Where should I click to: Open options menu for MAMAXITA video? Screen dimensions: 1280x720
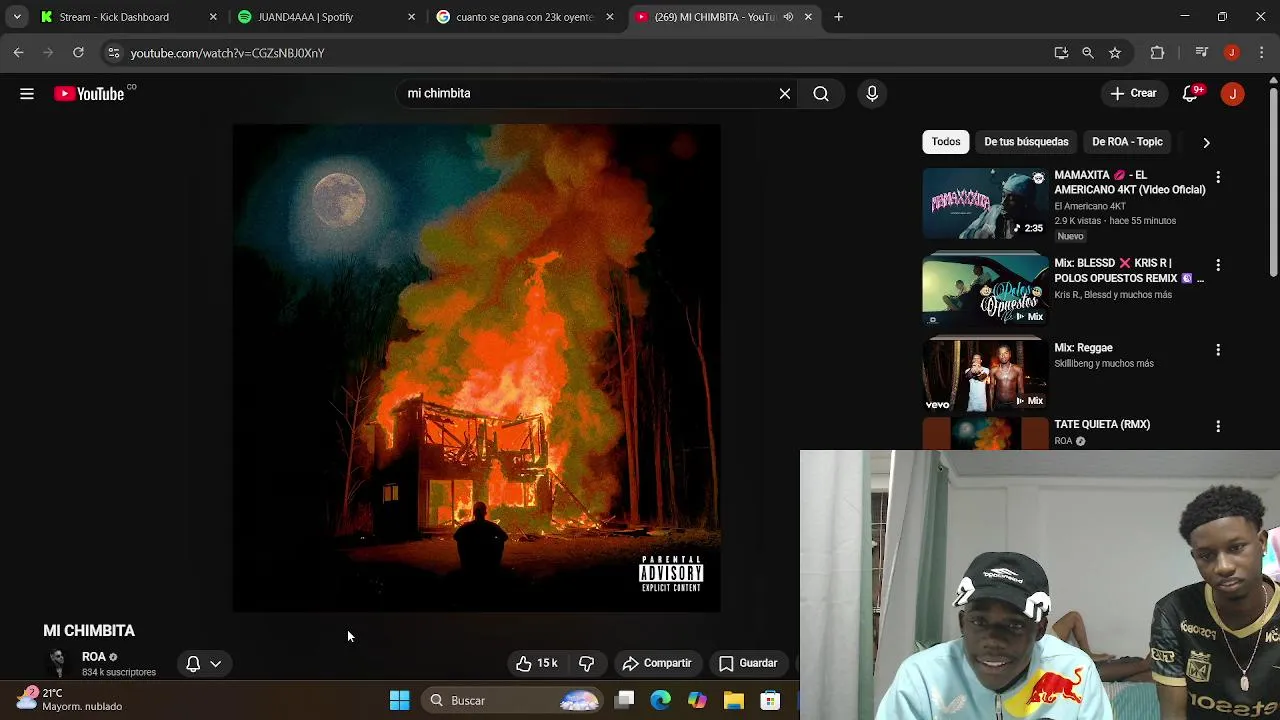1218,177
